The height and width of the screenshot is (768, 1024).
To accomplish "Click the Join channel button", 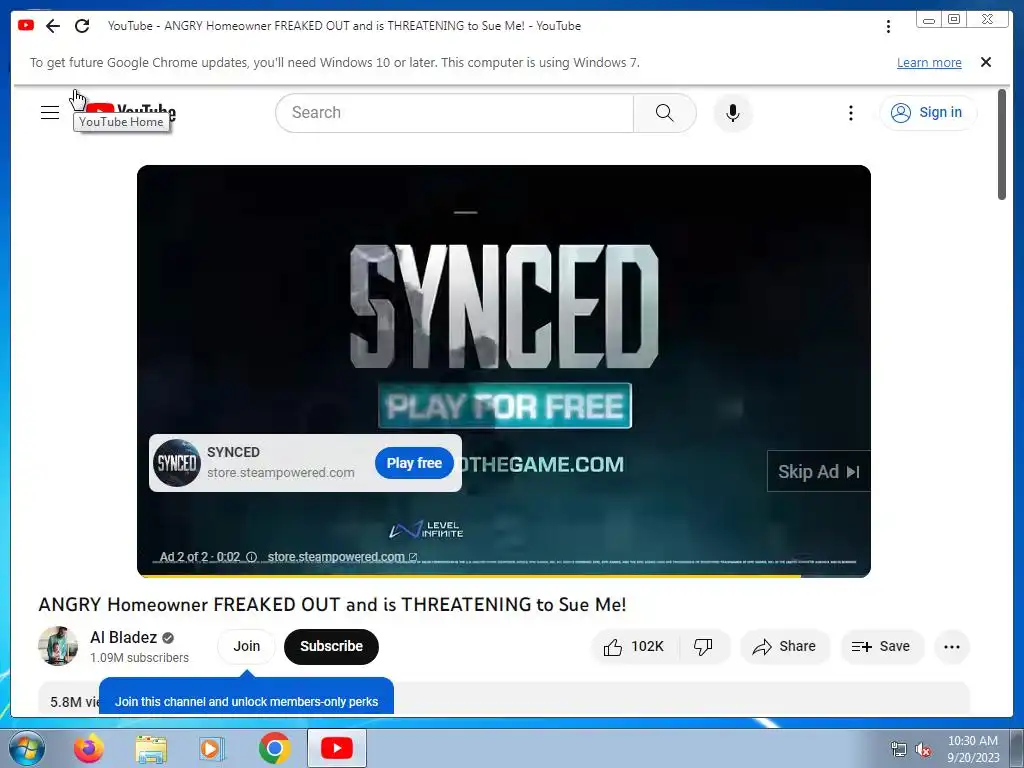I will pos(247,647).
